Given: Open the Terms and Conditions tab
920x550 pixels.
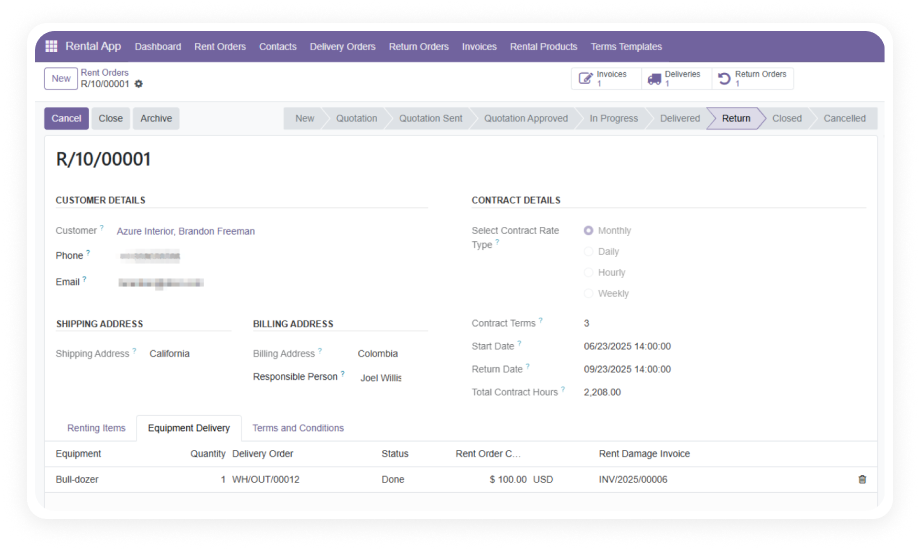Looking at the screenshot, I should pos(298,428).
